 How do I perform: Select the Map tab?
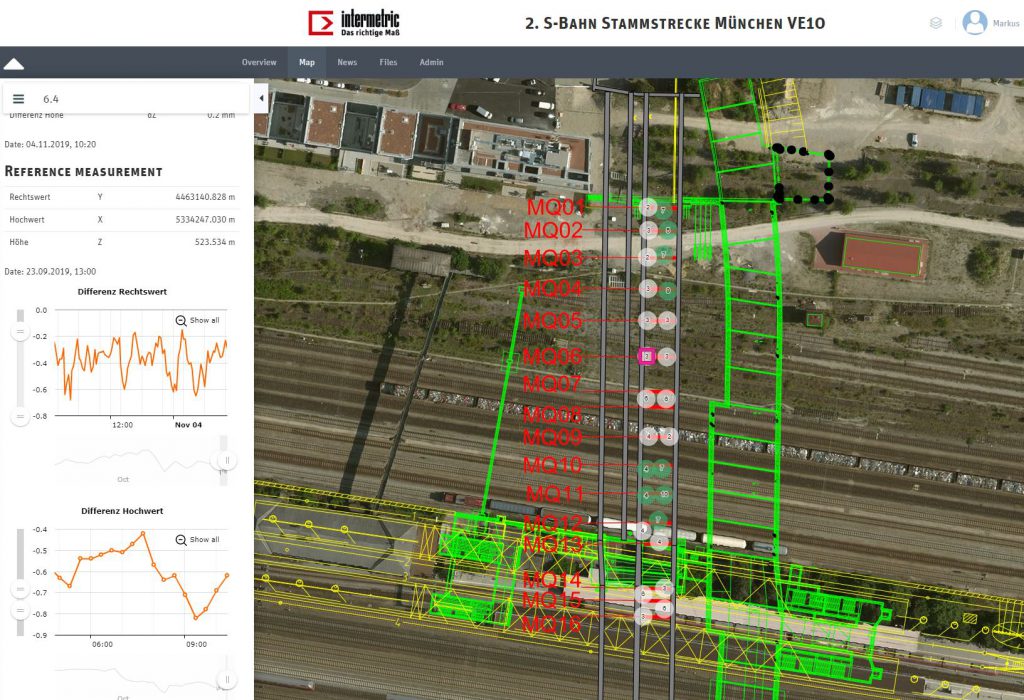pos(306,62)
